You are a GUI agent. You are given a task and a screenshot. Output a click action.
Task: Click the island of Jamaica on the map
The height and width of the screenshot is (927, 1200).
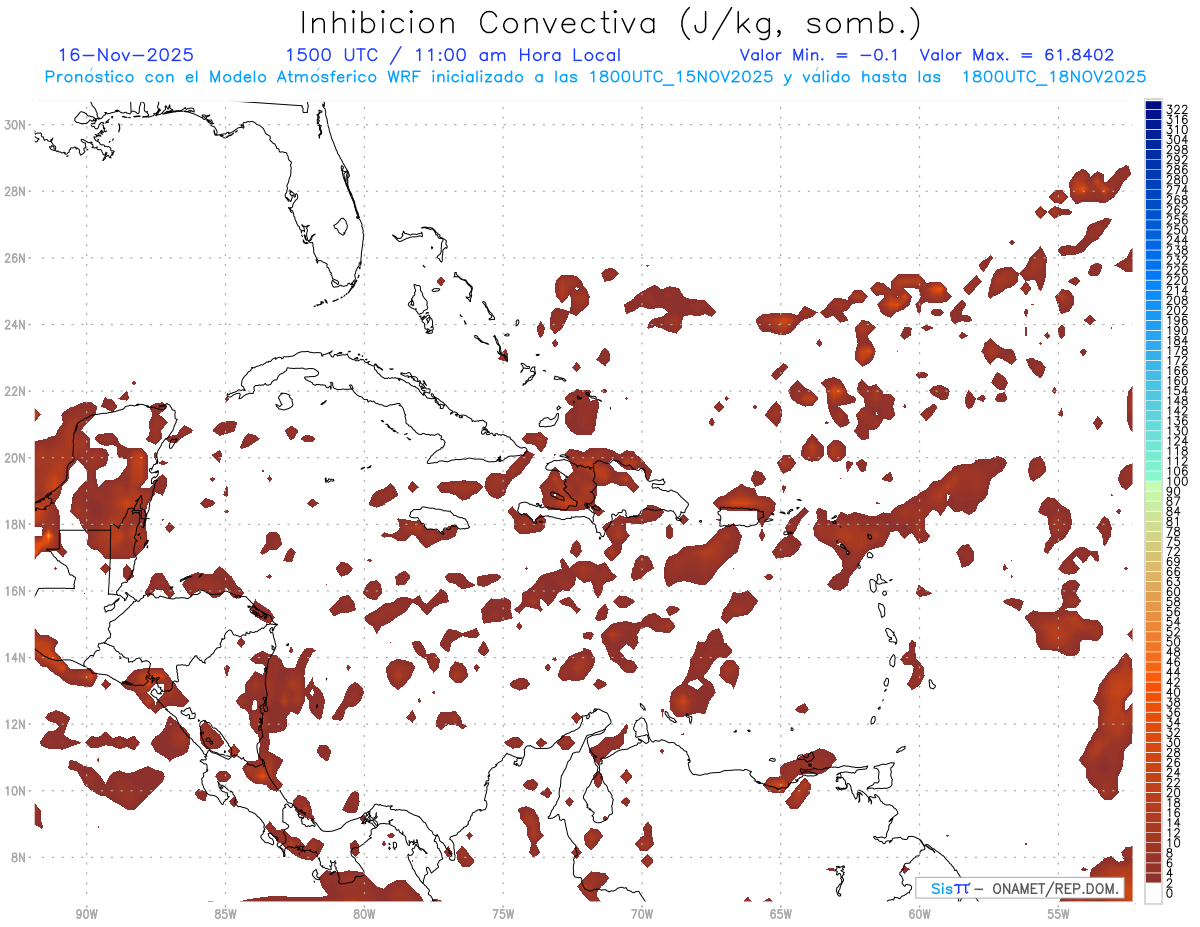point(438,520)
